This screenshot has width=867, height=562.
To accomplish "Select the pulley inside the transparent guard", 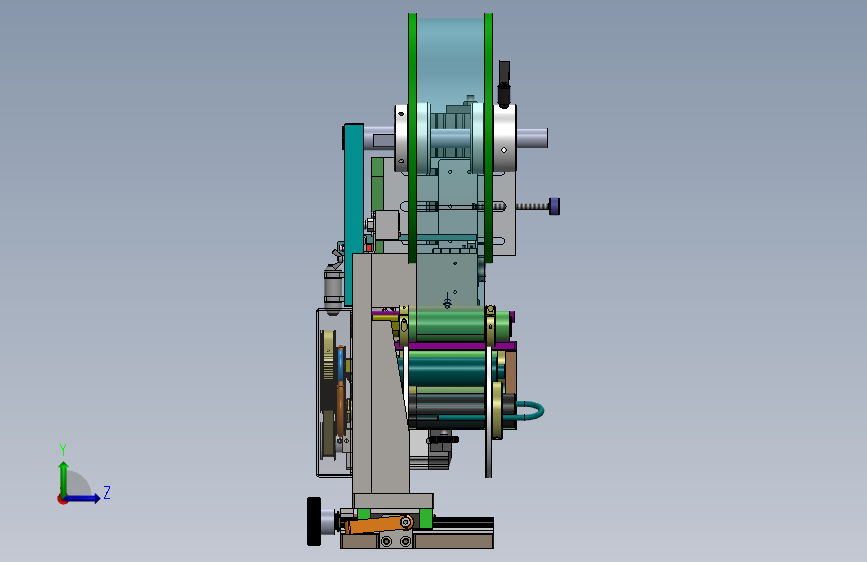I will 328,393.
